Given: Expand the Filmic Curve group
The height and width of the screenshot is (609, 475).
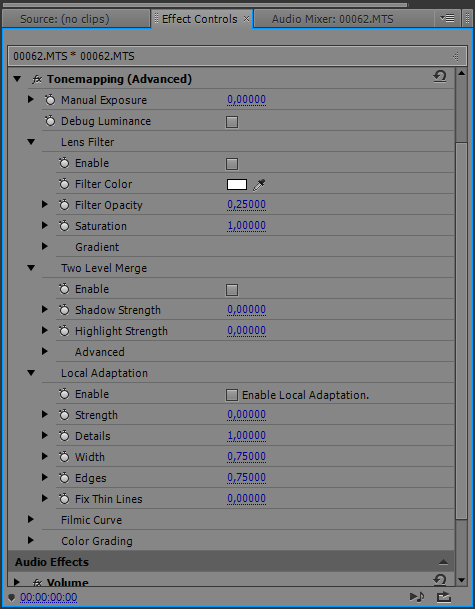Looking at the screenshot, I should 31,519.
